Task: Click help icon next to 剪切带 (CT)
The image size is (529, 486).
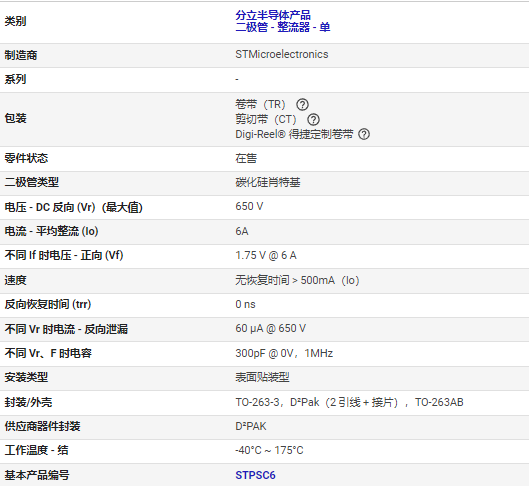Action: (313, 119)
